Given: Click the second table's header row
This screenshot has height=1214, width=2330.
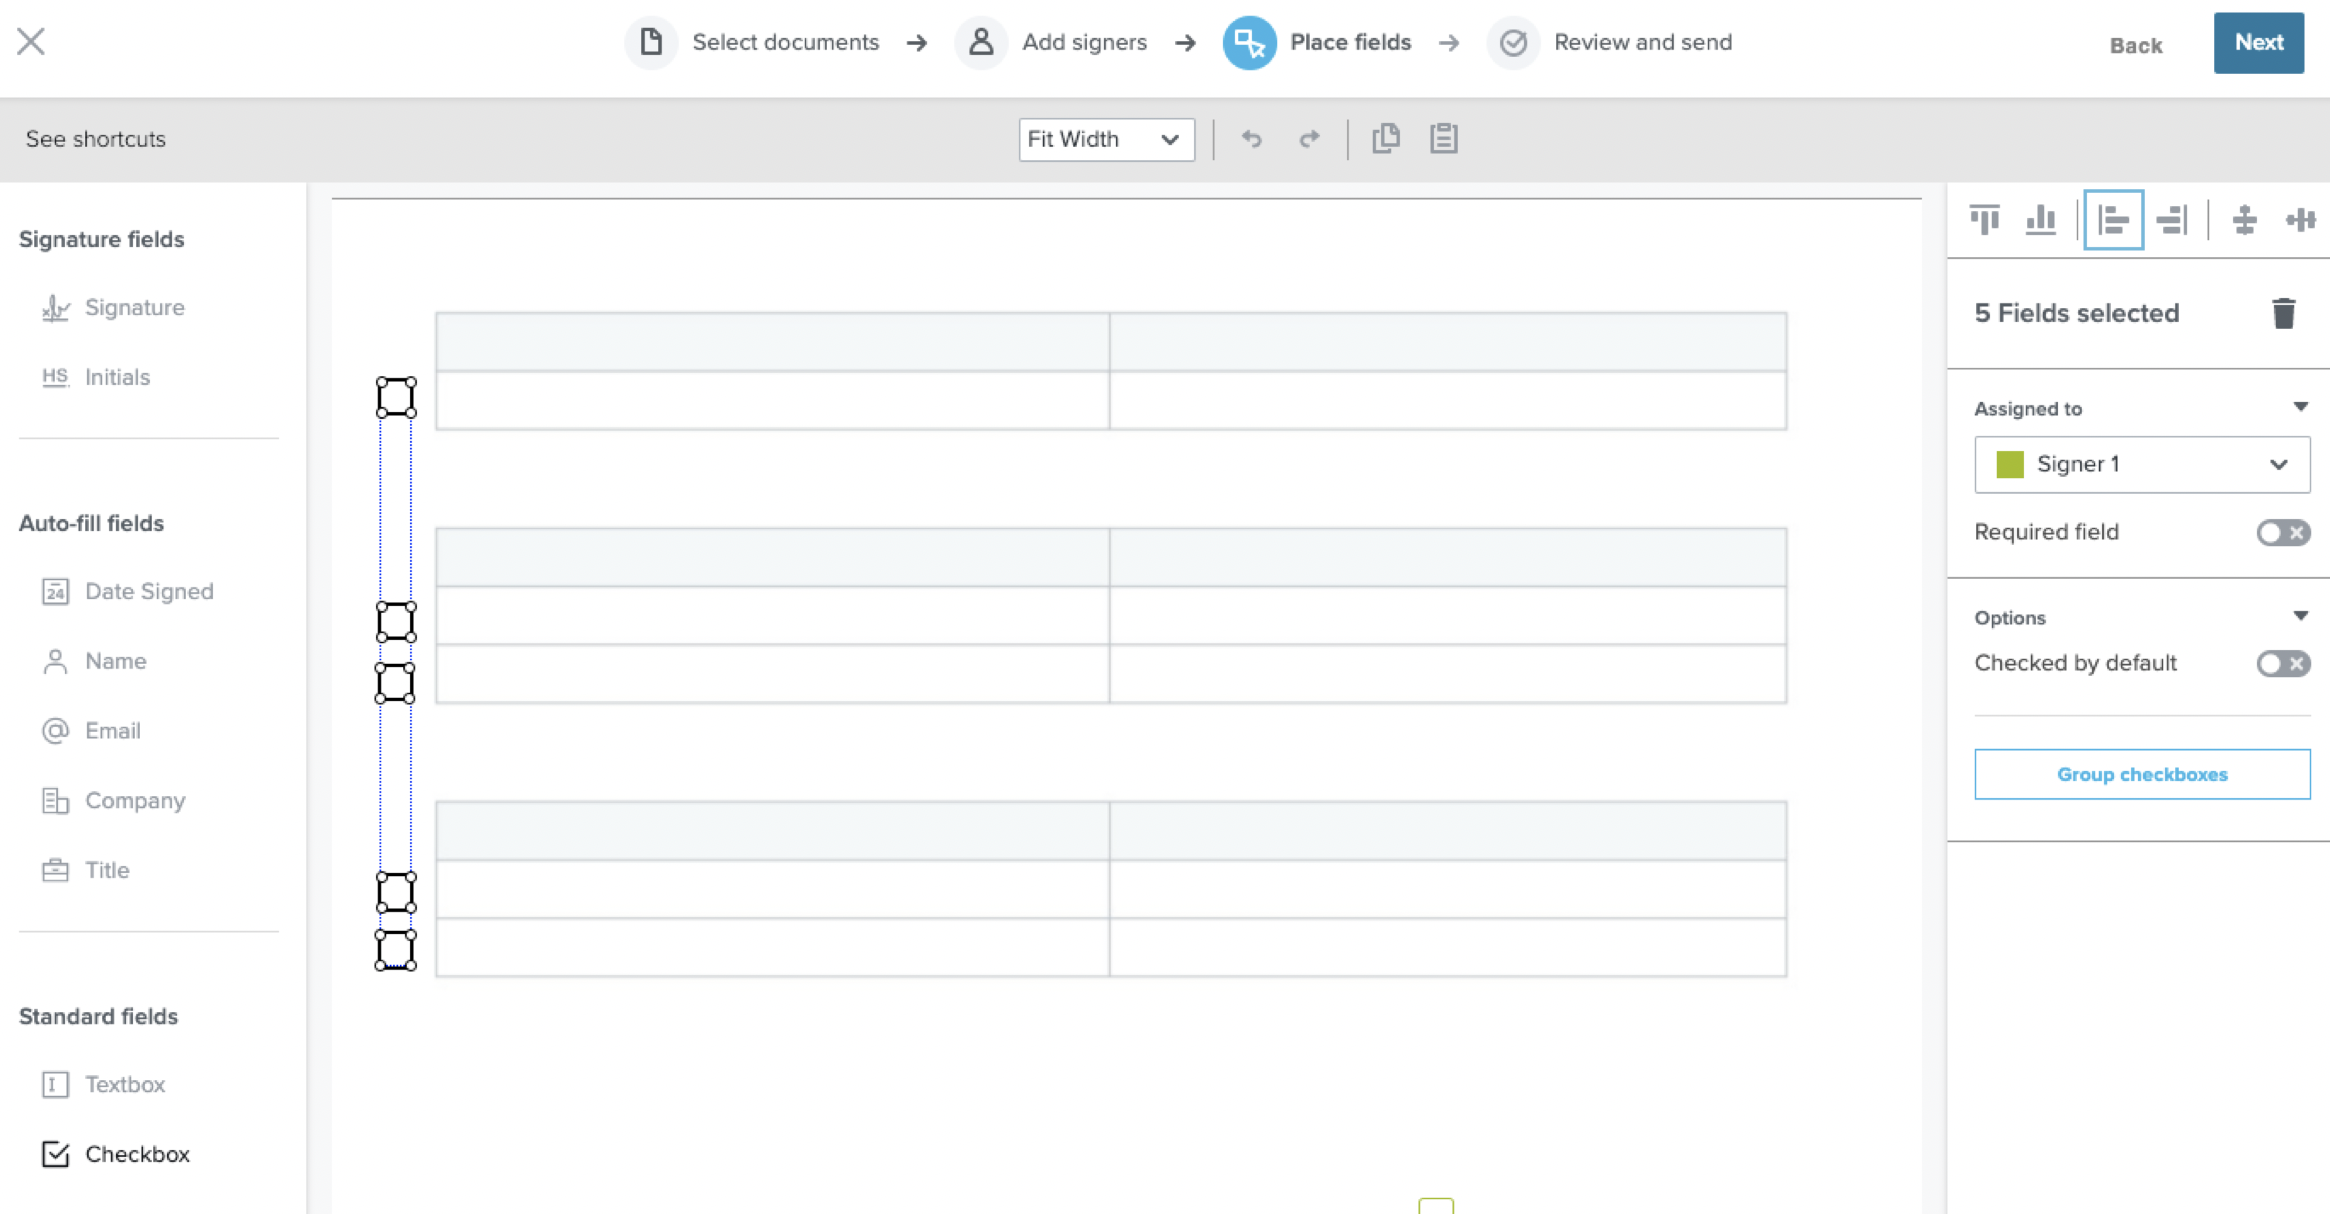Looking at the screenshot, I should (x=1111, y=557).
